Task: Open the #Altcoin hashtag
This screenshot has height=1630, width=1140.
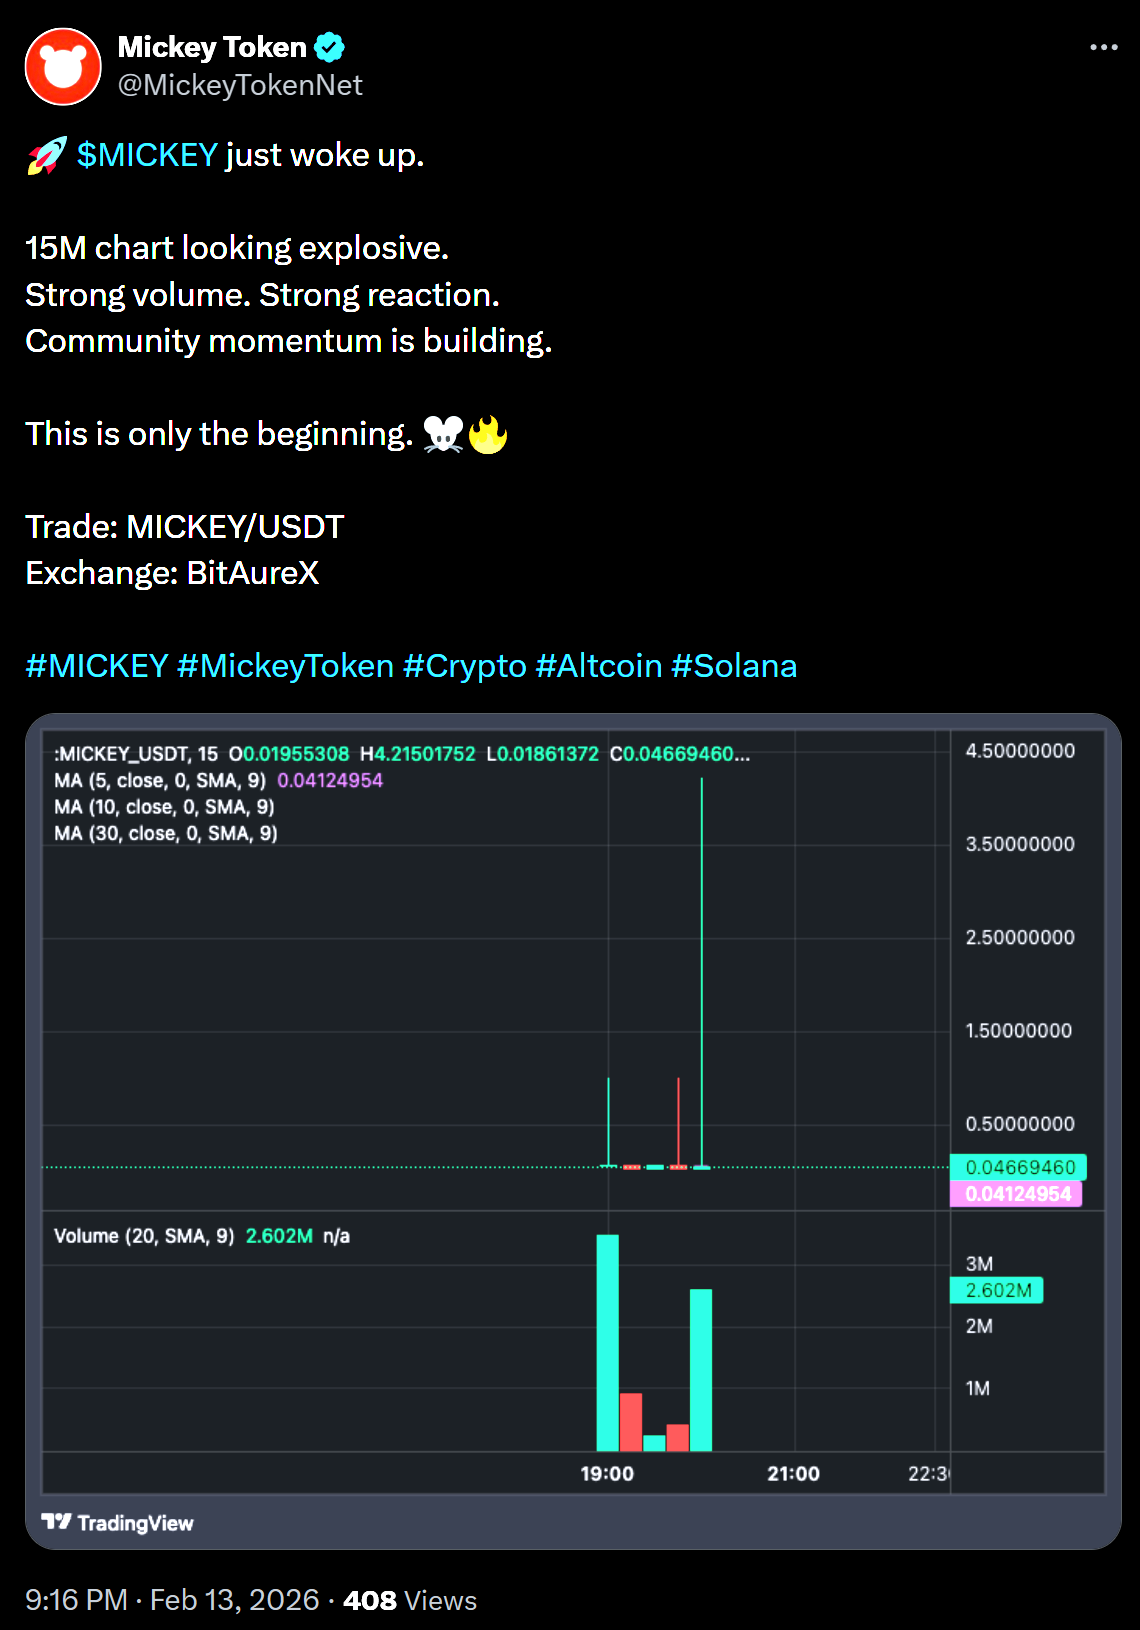Action: (x=599, y=666)
